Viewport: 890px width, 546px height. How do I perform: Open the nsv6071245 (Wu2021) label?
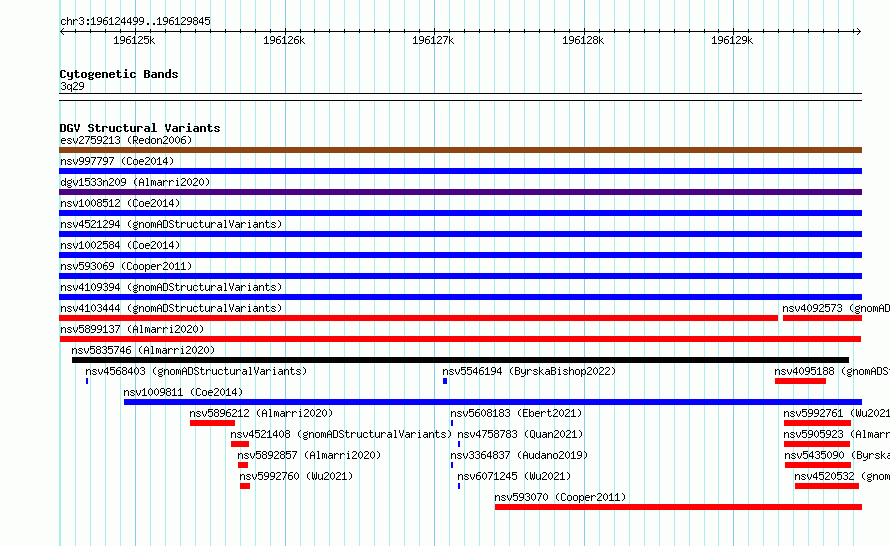(514, 476)
